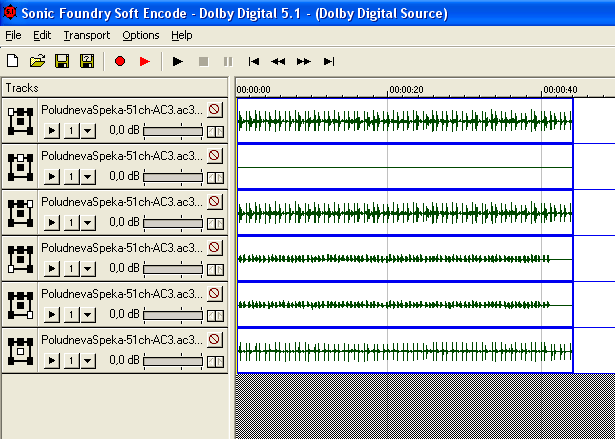Save the project with the floppy icon
This screenshot has width=615, height=439.
click(x=62, y=61)
